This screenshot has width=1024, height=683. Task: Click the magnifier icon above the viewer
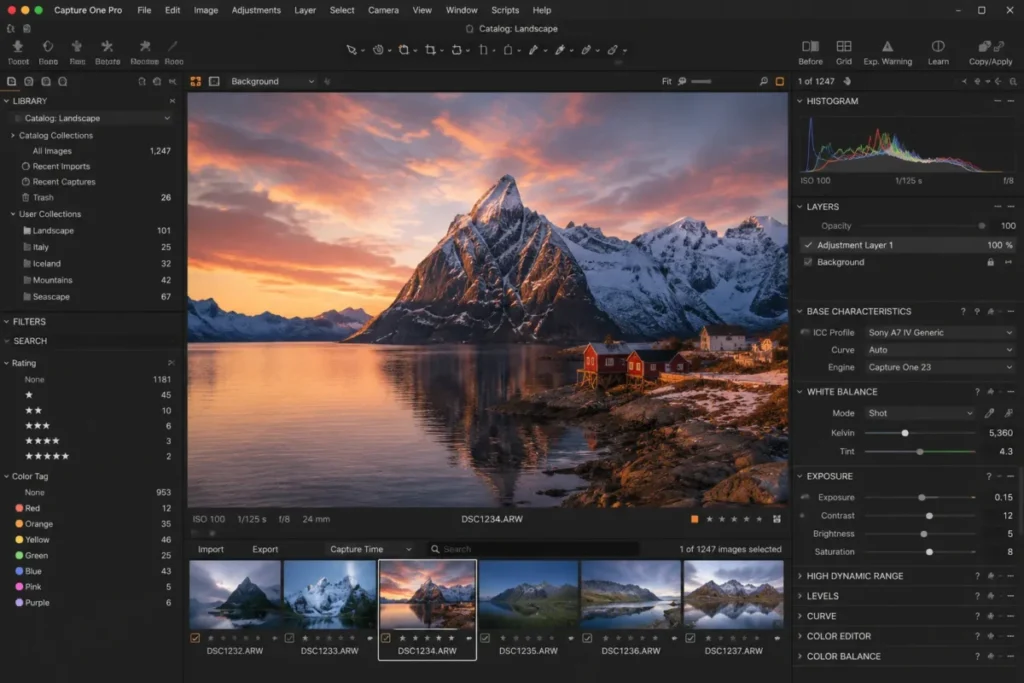[x=763, y=82]
